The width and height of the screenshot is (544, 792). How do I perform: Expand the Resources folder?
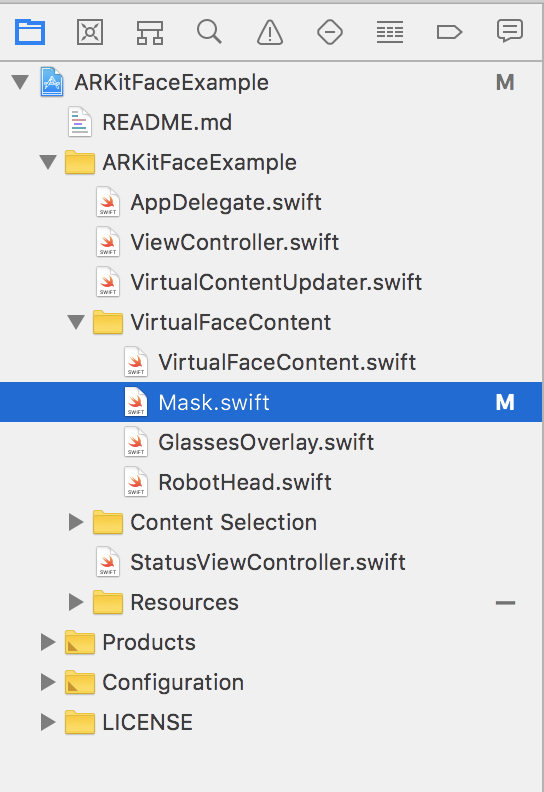coord(76,602)
